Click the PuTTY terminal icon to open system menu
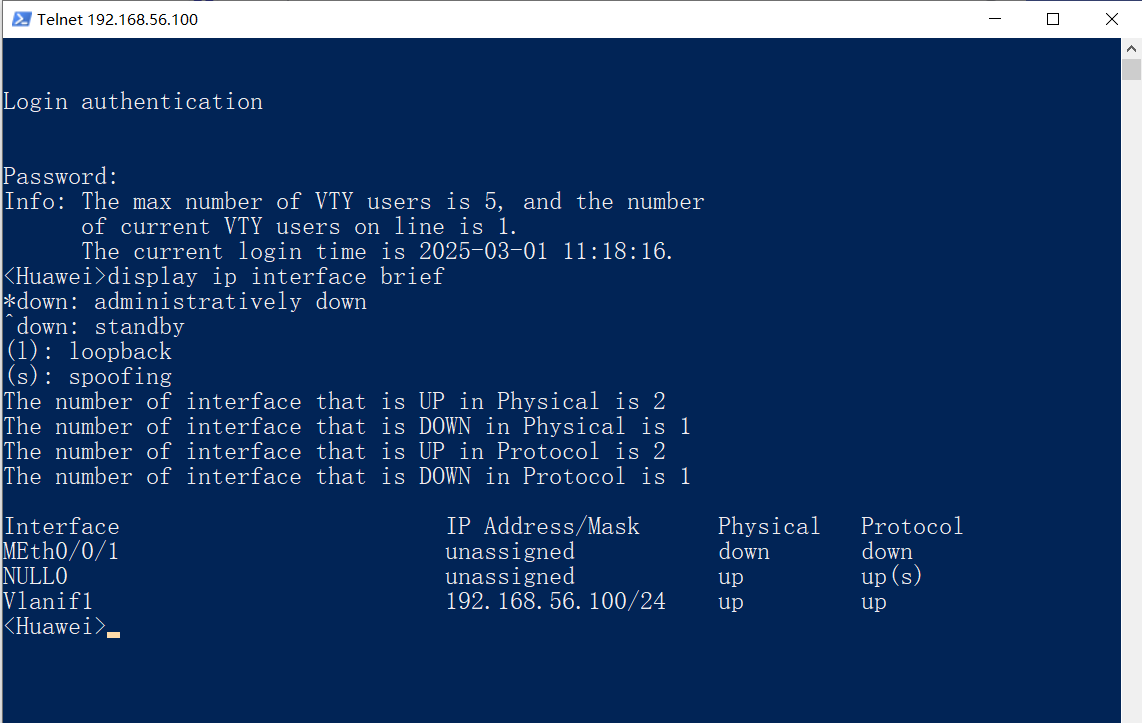The image size is (1142, 723). pos(20,19)
